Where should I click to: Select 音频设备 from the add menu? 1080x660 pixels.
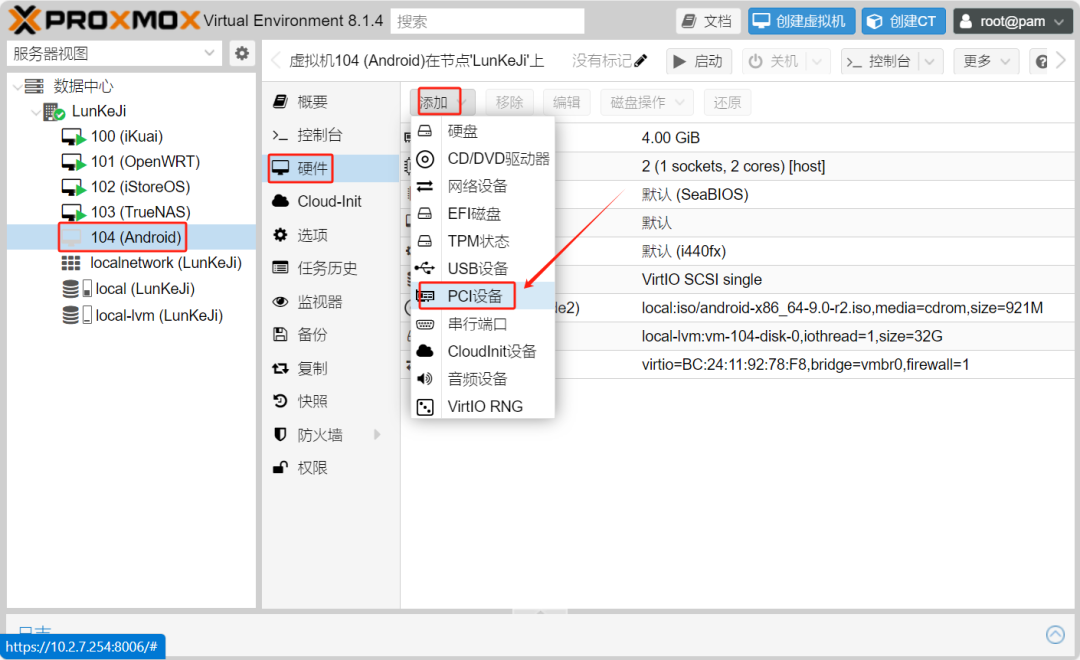tap(483, 379)
